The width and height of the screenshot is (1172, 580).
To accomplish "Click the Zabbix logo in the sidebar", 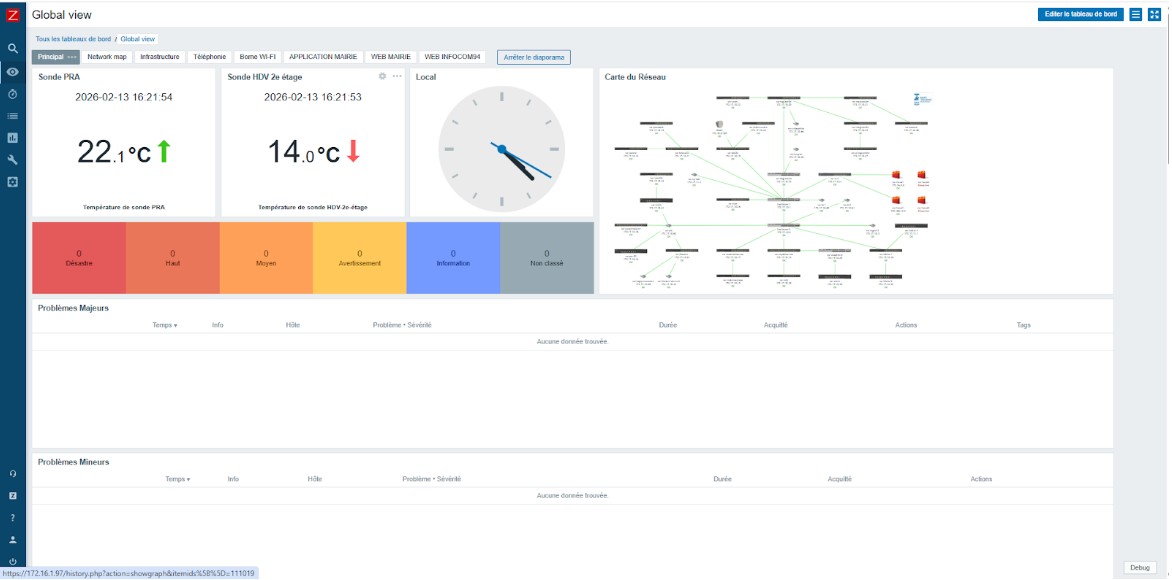I will (13, 14).
